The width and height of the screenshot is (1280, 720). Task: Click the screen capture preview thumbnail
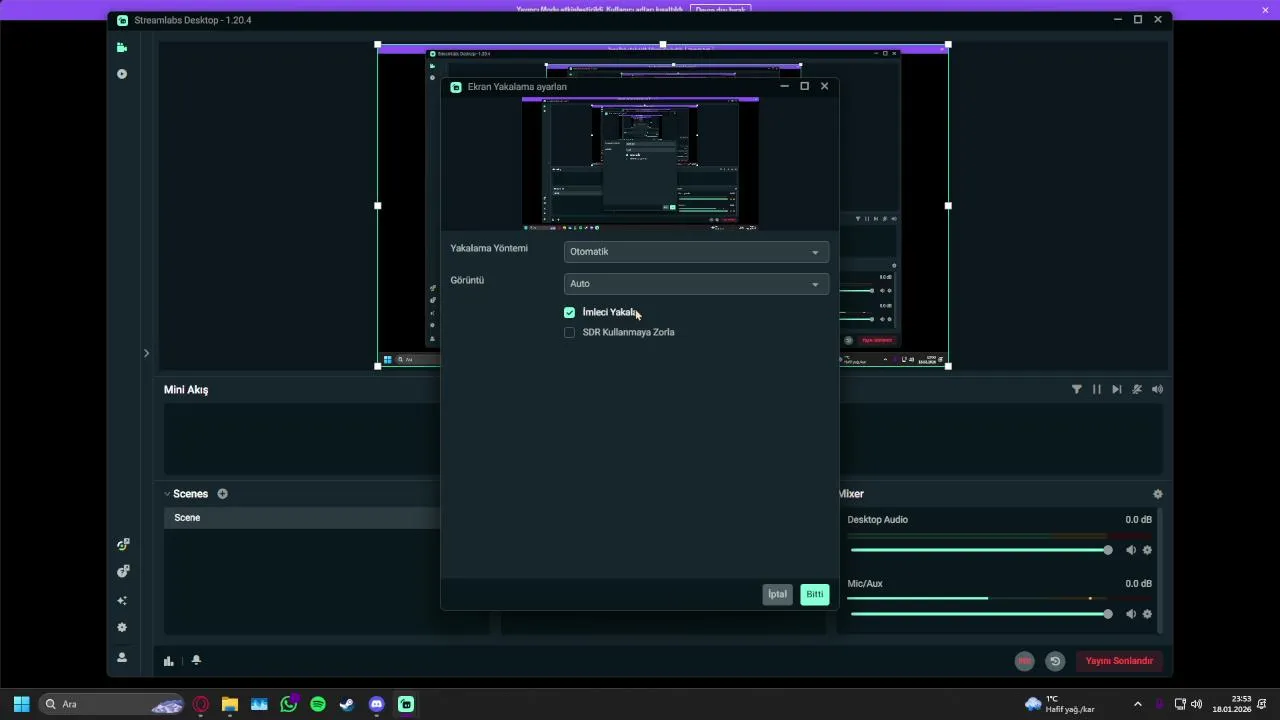click(x=640, y=164)
